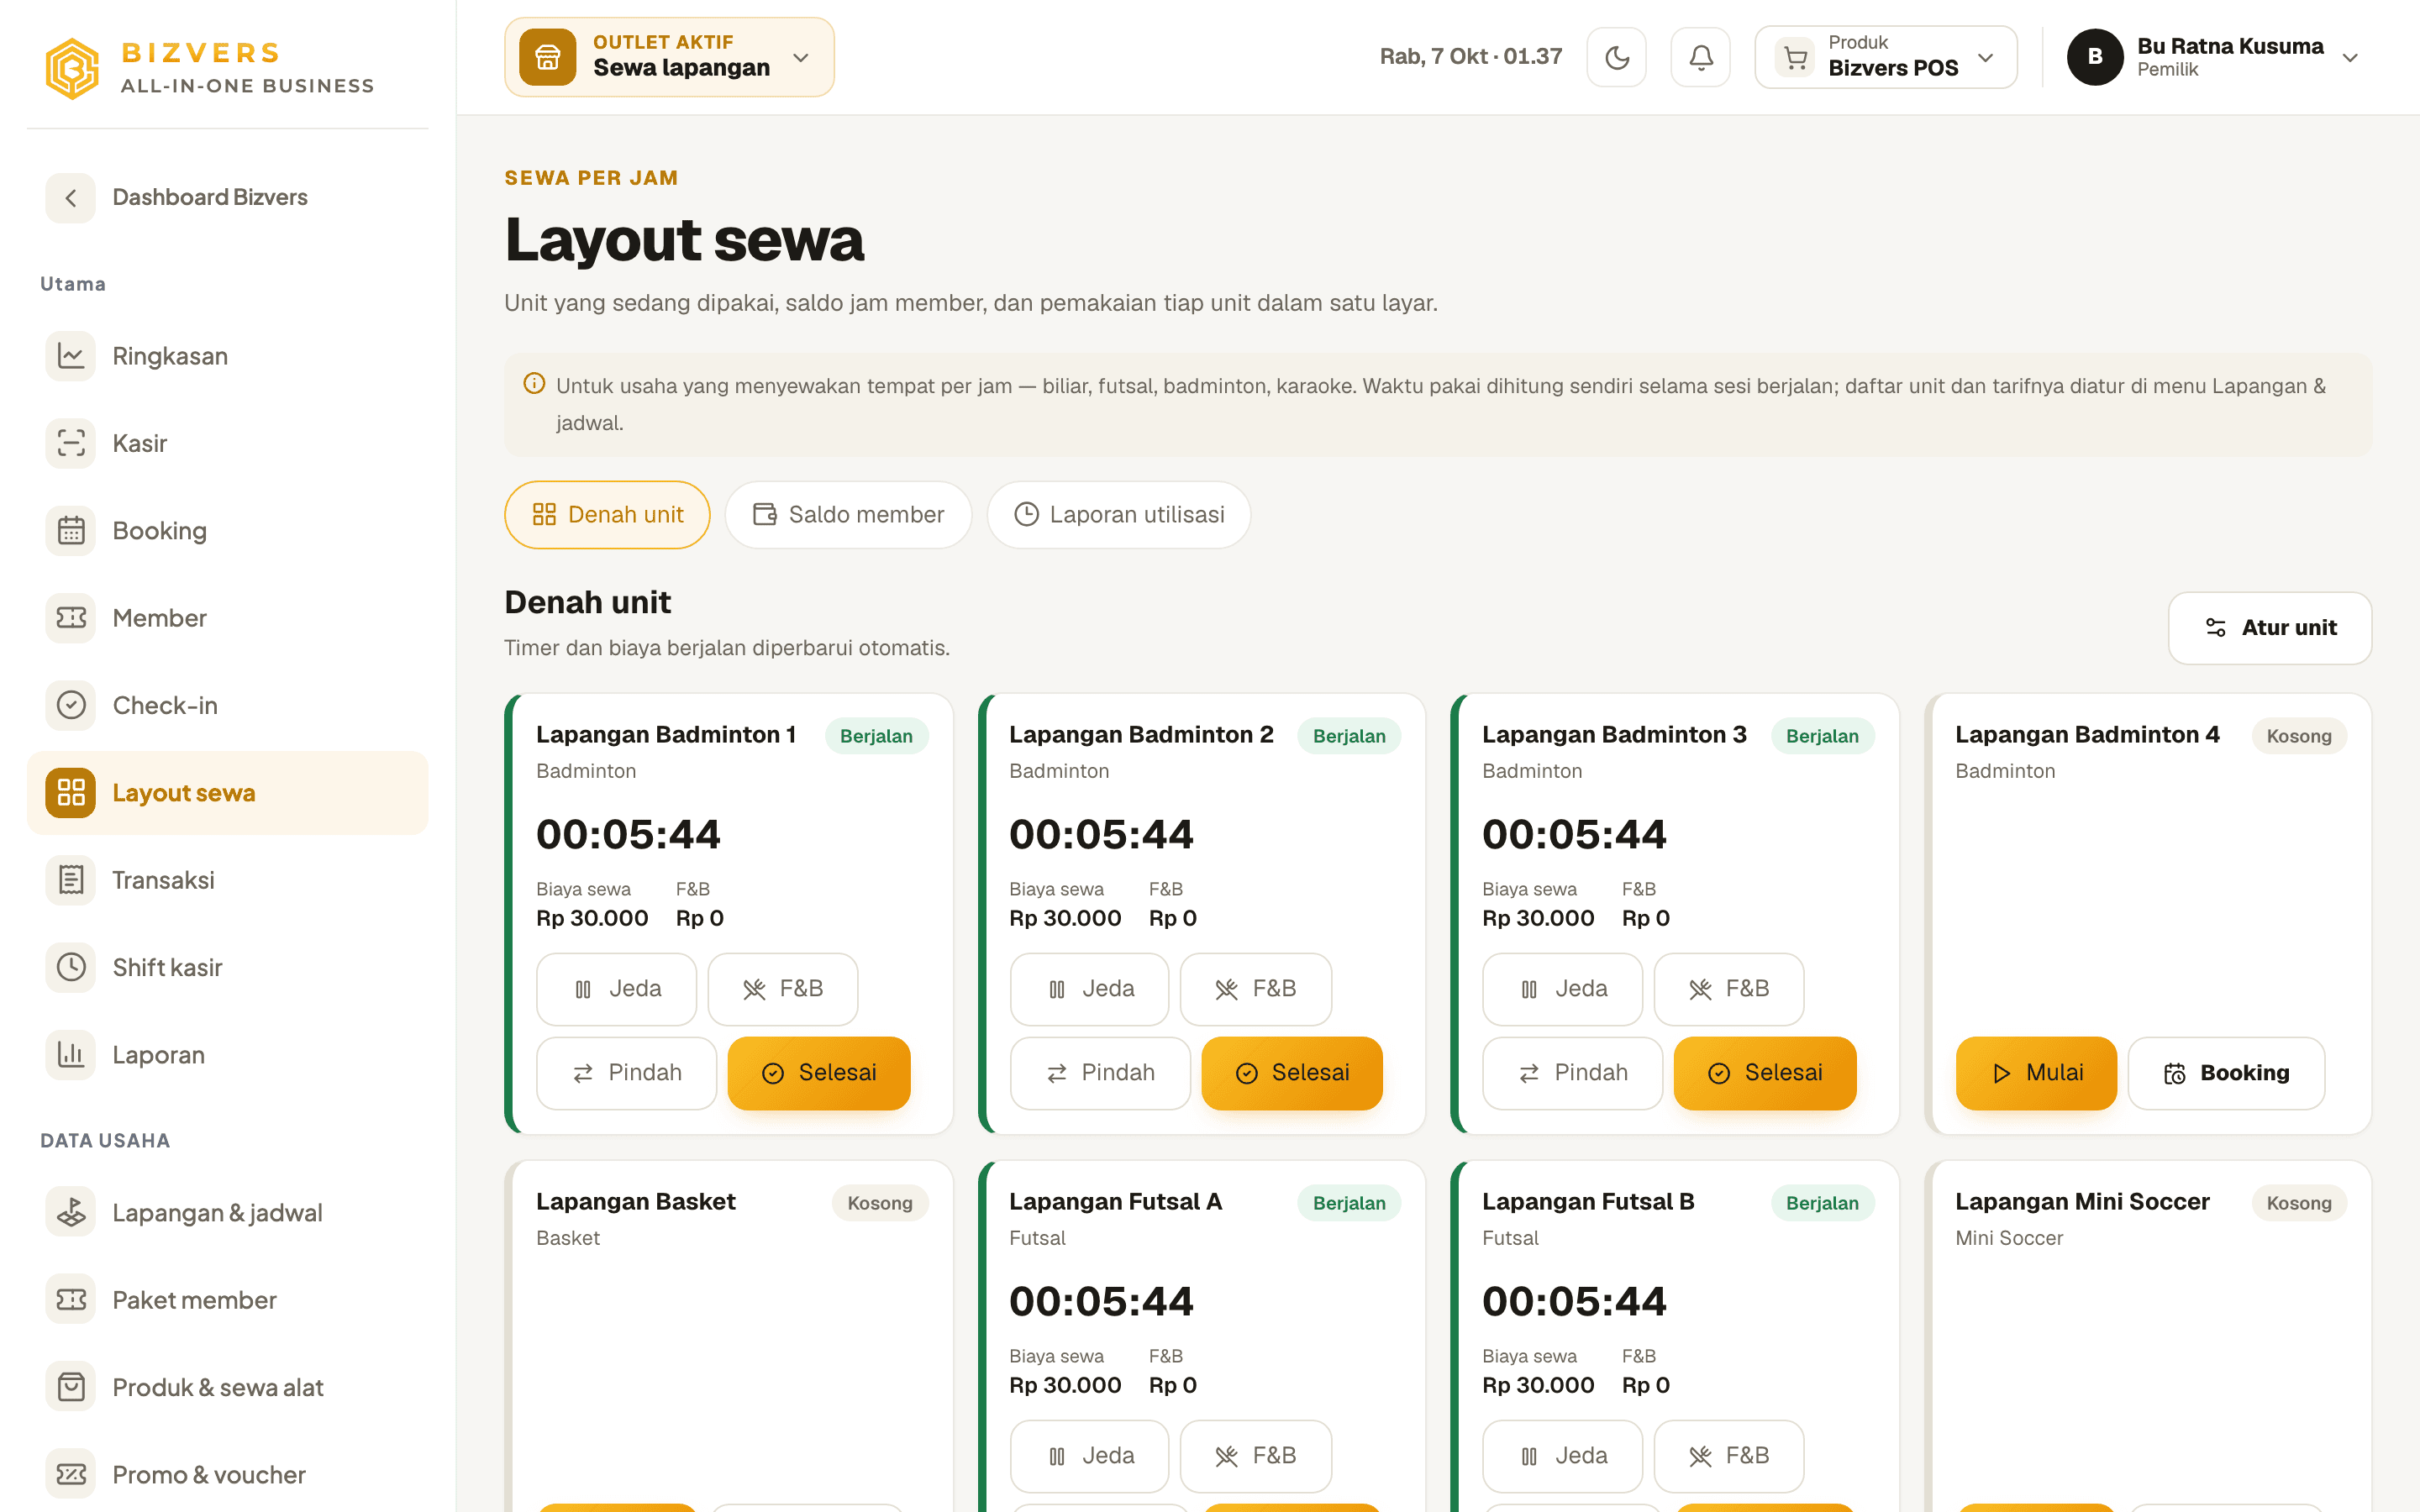The height and width of the screenshot is (1512, 2420).
Task: Select Layout sewa in the sidebar
Action: click(227, 792)
